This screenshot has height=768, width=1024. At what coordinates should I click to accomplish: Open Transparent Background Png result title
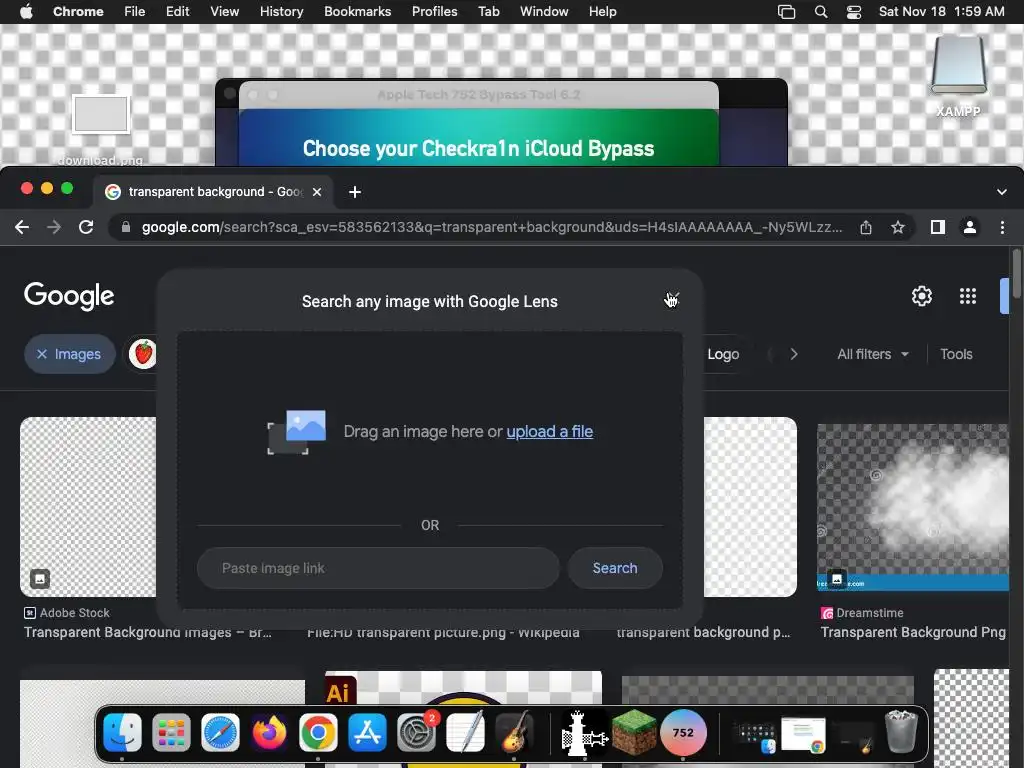pyautogui.click(x=913, y=632)
